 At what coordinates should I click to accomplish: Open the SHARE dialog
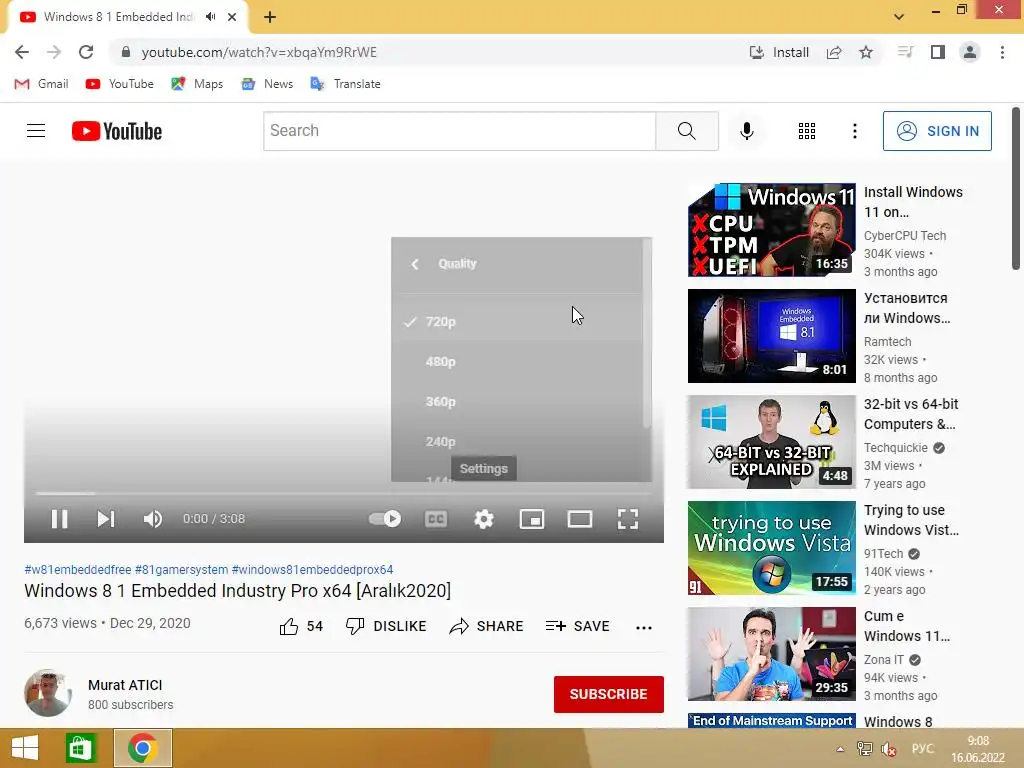[x=487, y=626]
